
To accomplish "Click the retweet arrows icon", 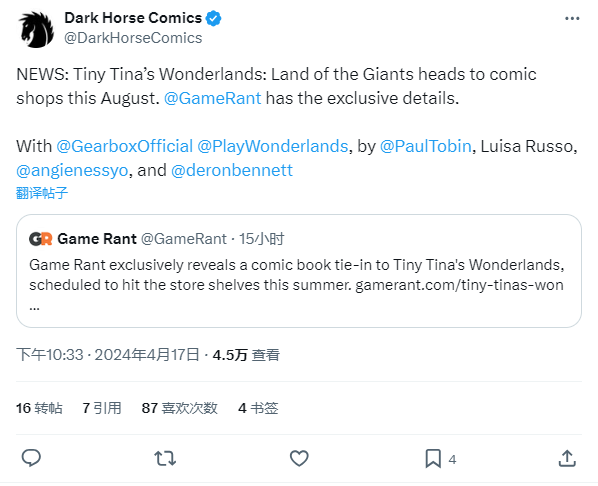I will coord(165,458).
